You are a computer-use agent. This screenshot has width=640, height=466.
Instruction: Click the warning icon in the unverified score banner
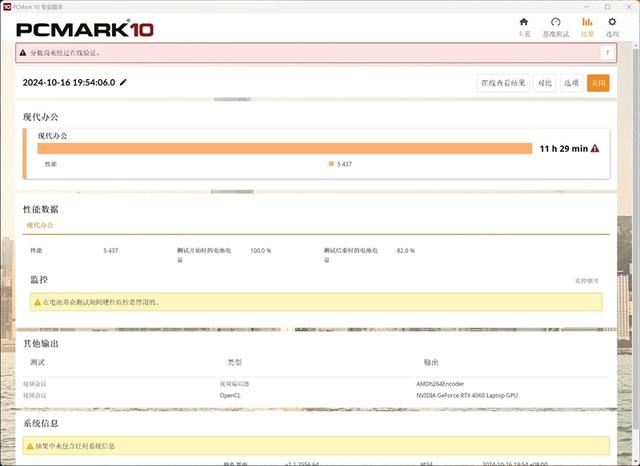coord(23,53)
